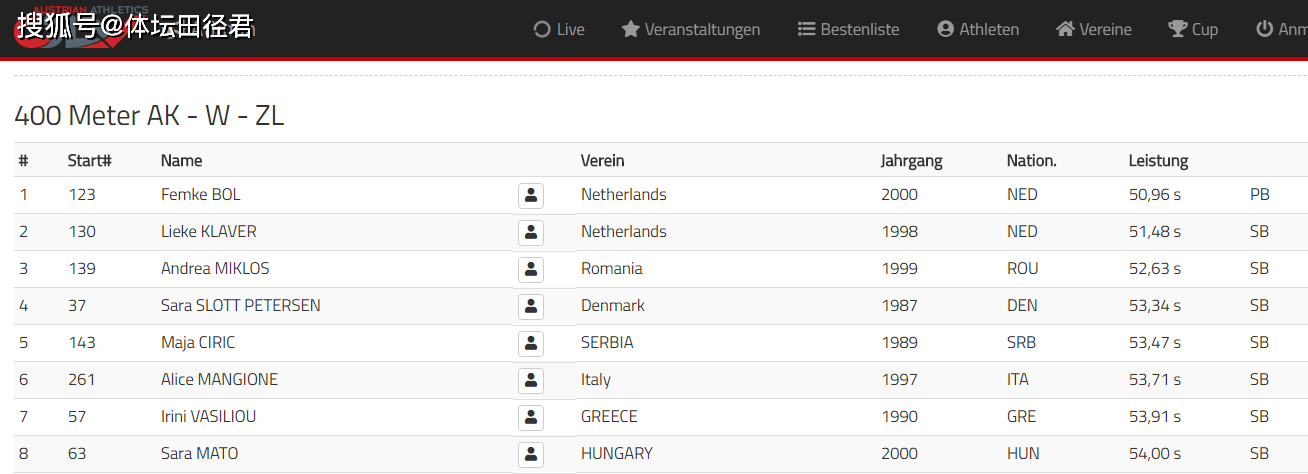1308x474 pixels.
Task: Go to the Live menu item
Action: click(559, 29)
